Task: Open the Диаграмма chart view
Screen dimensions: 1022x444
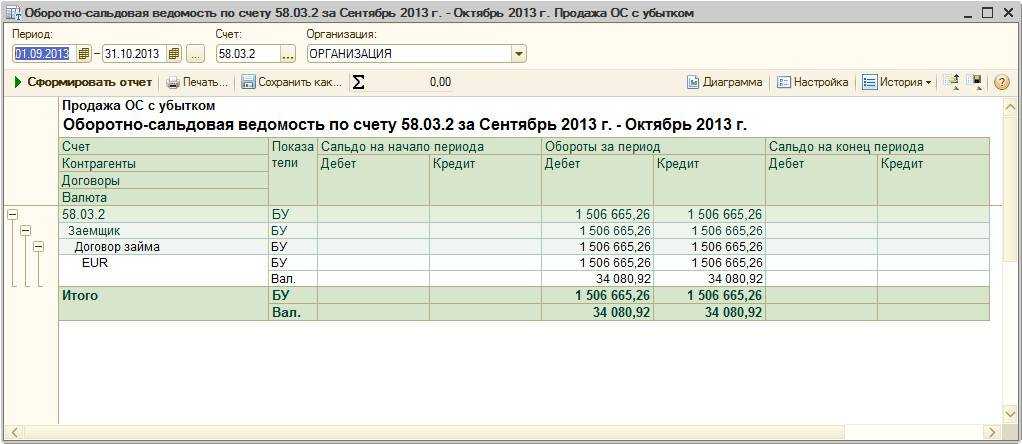Action: click(x=725, y=82)
